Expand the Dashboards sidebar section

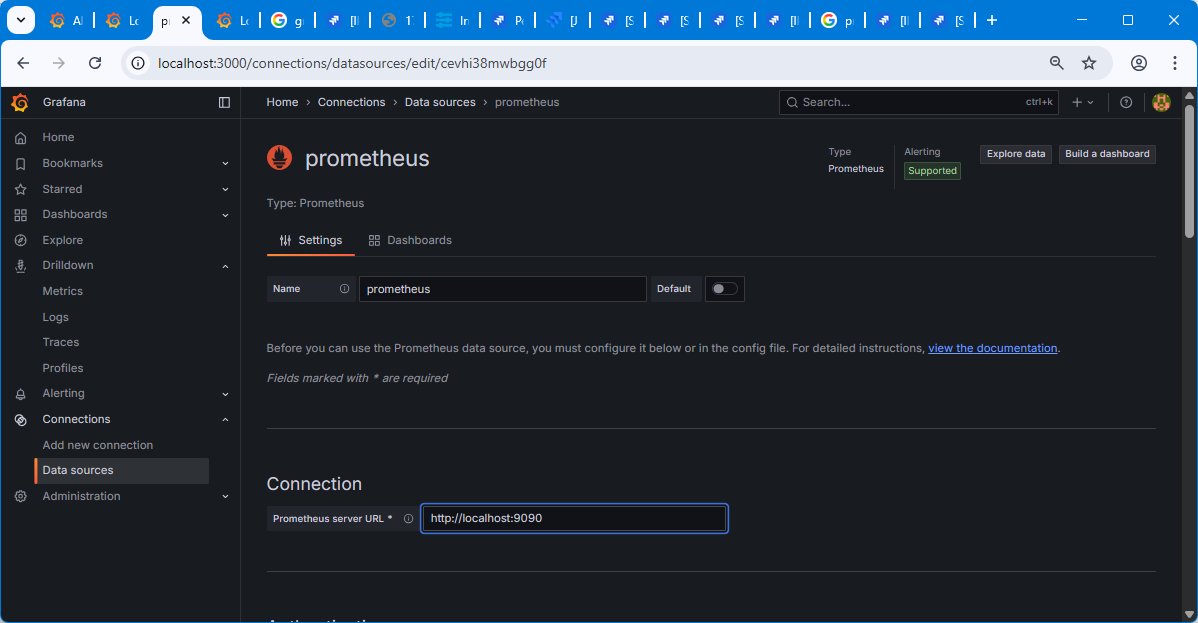(x=225, y=215)
